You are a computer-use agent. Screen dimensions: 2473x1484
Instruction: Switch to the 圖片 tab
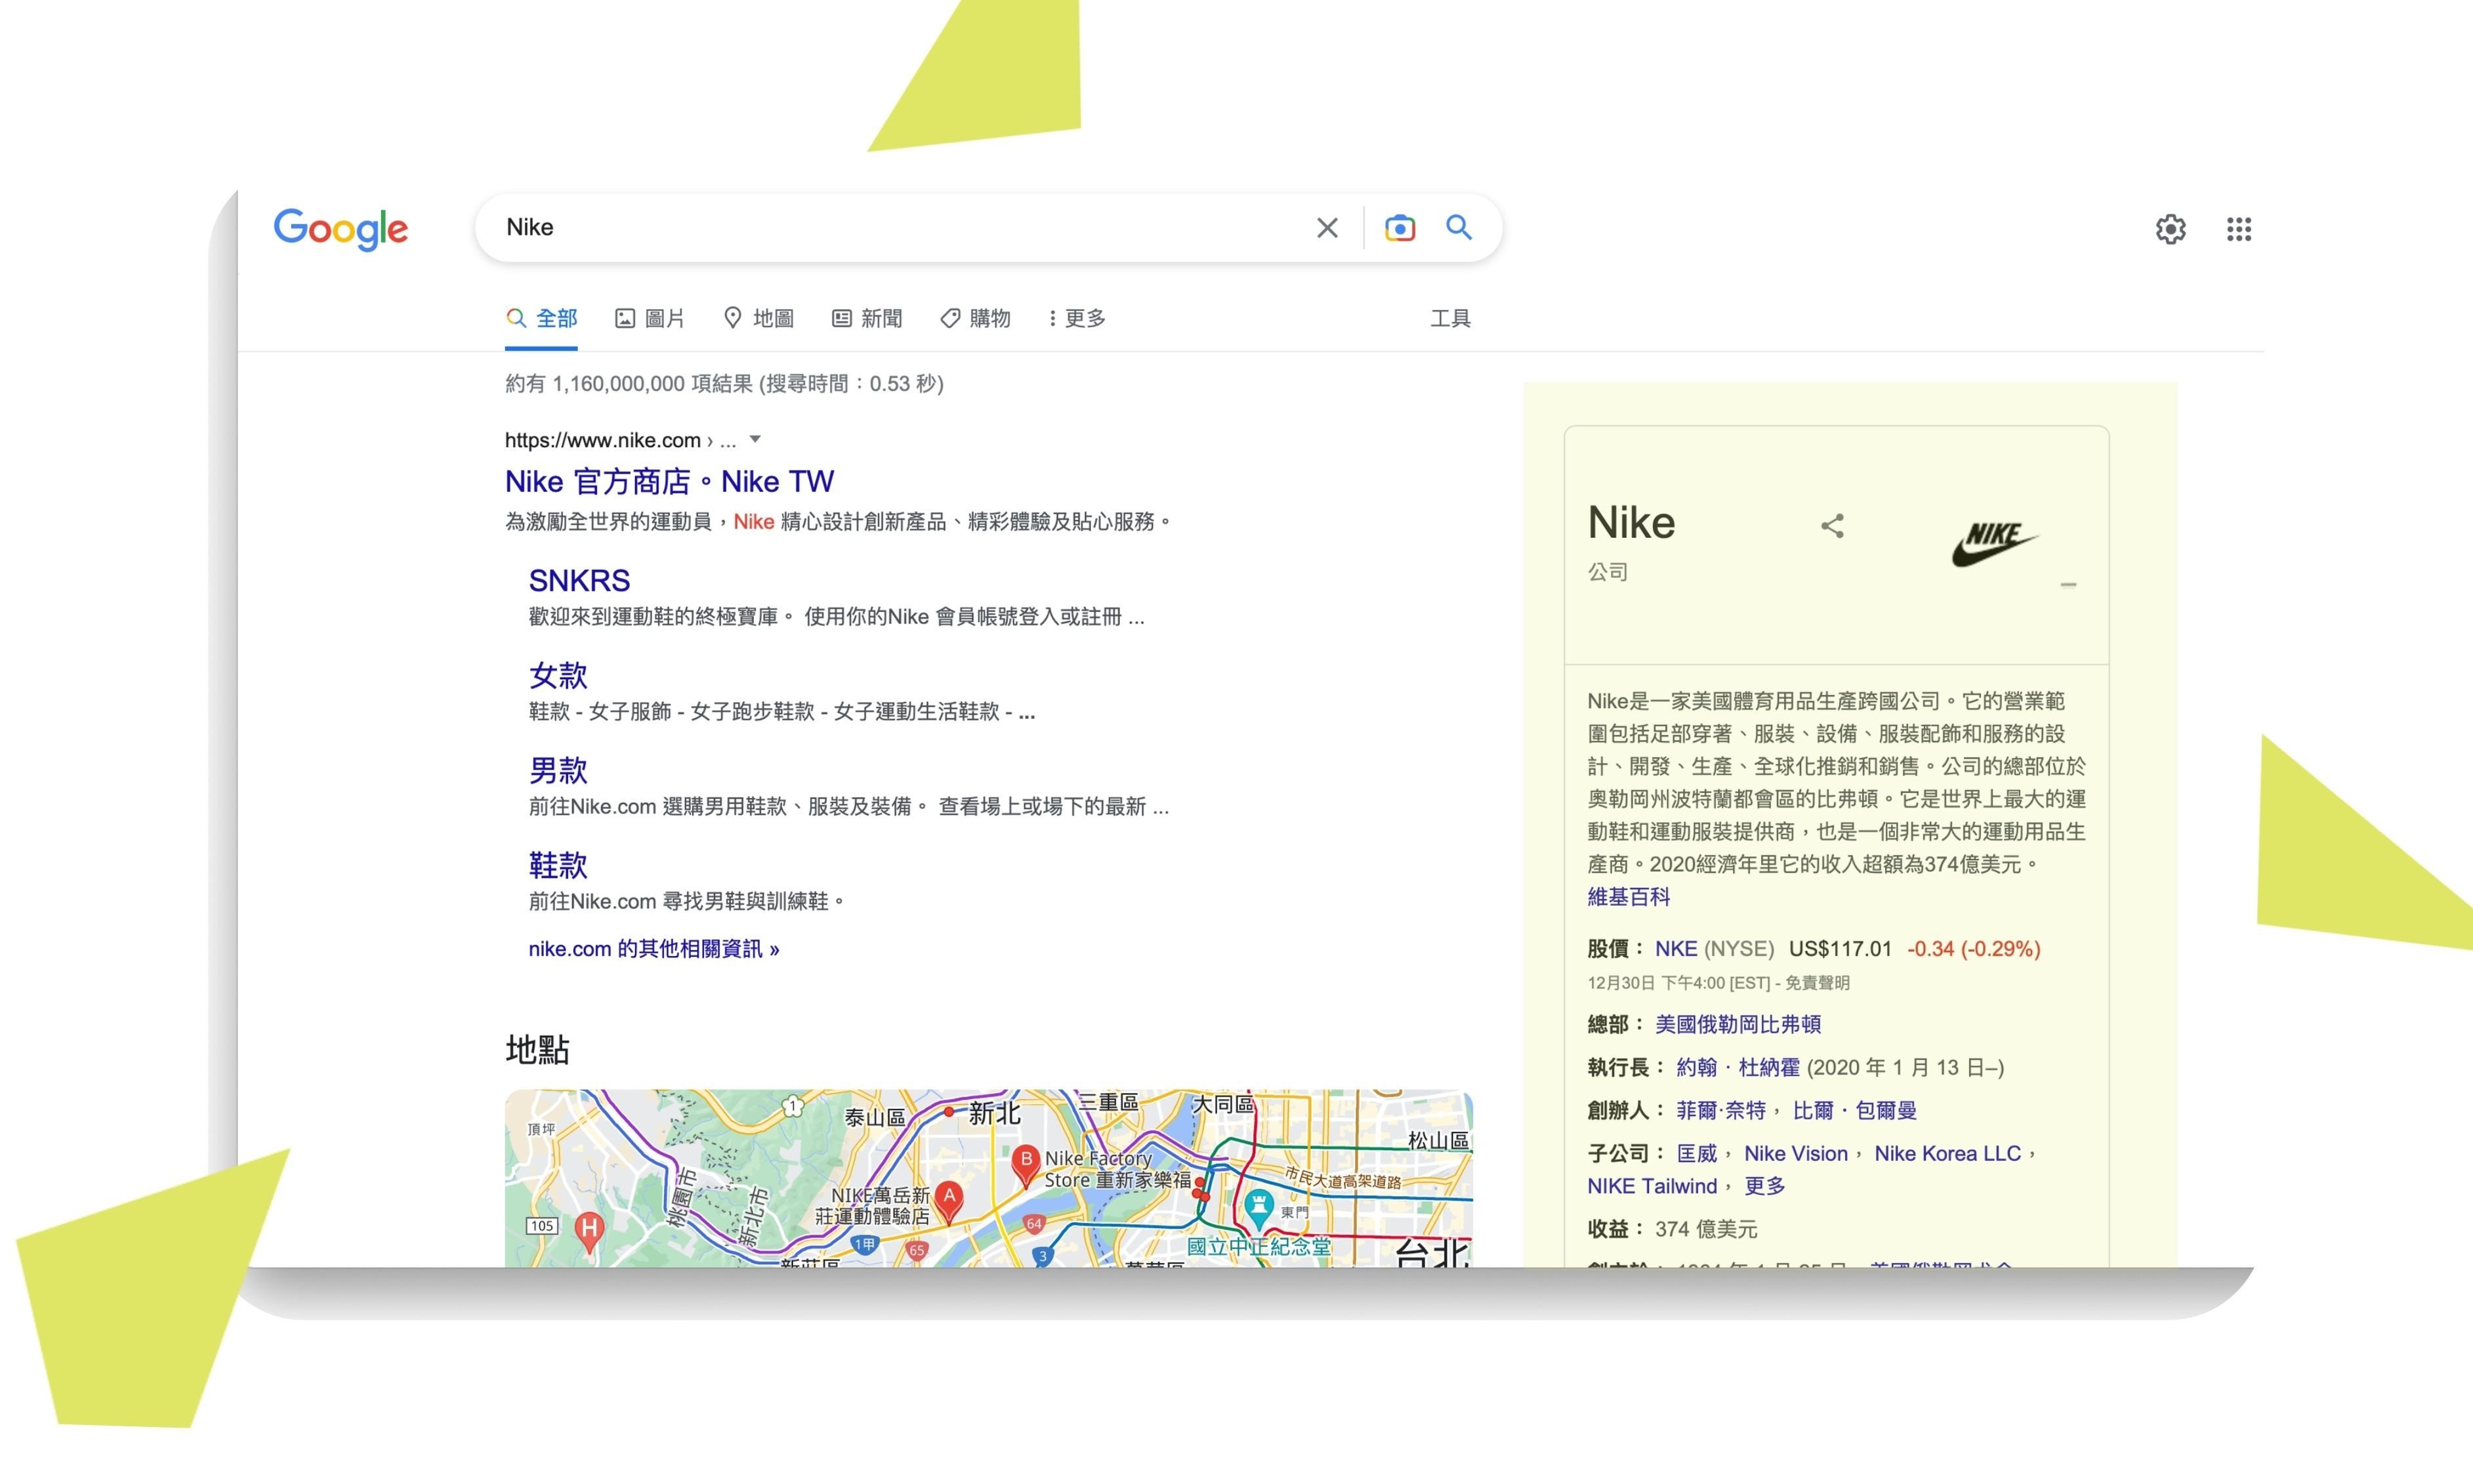tap(649, 318)
